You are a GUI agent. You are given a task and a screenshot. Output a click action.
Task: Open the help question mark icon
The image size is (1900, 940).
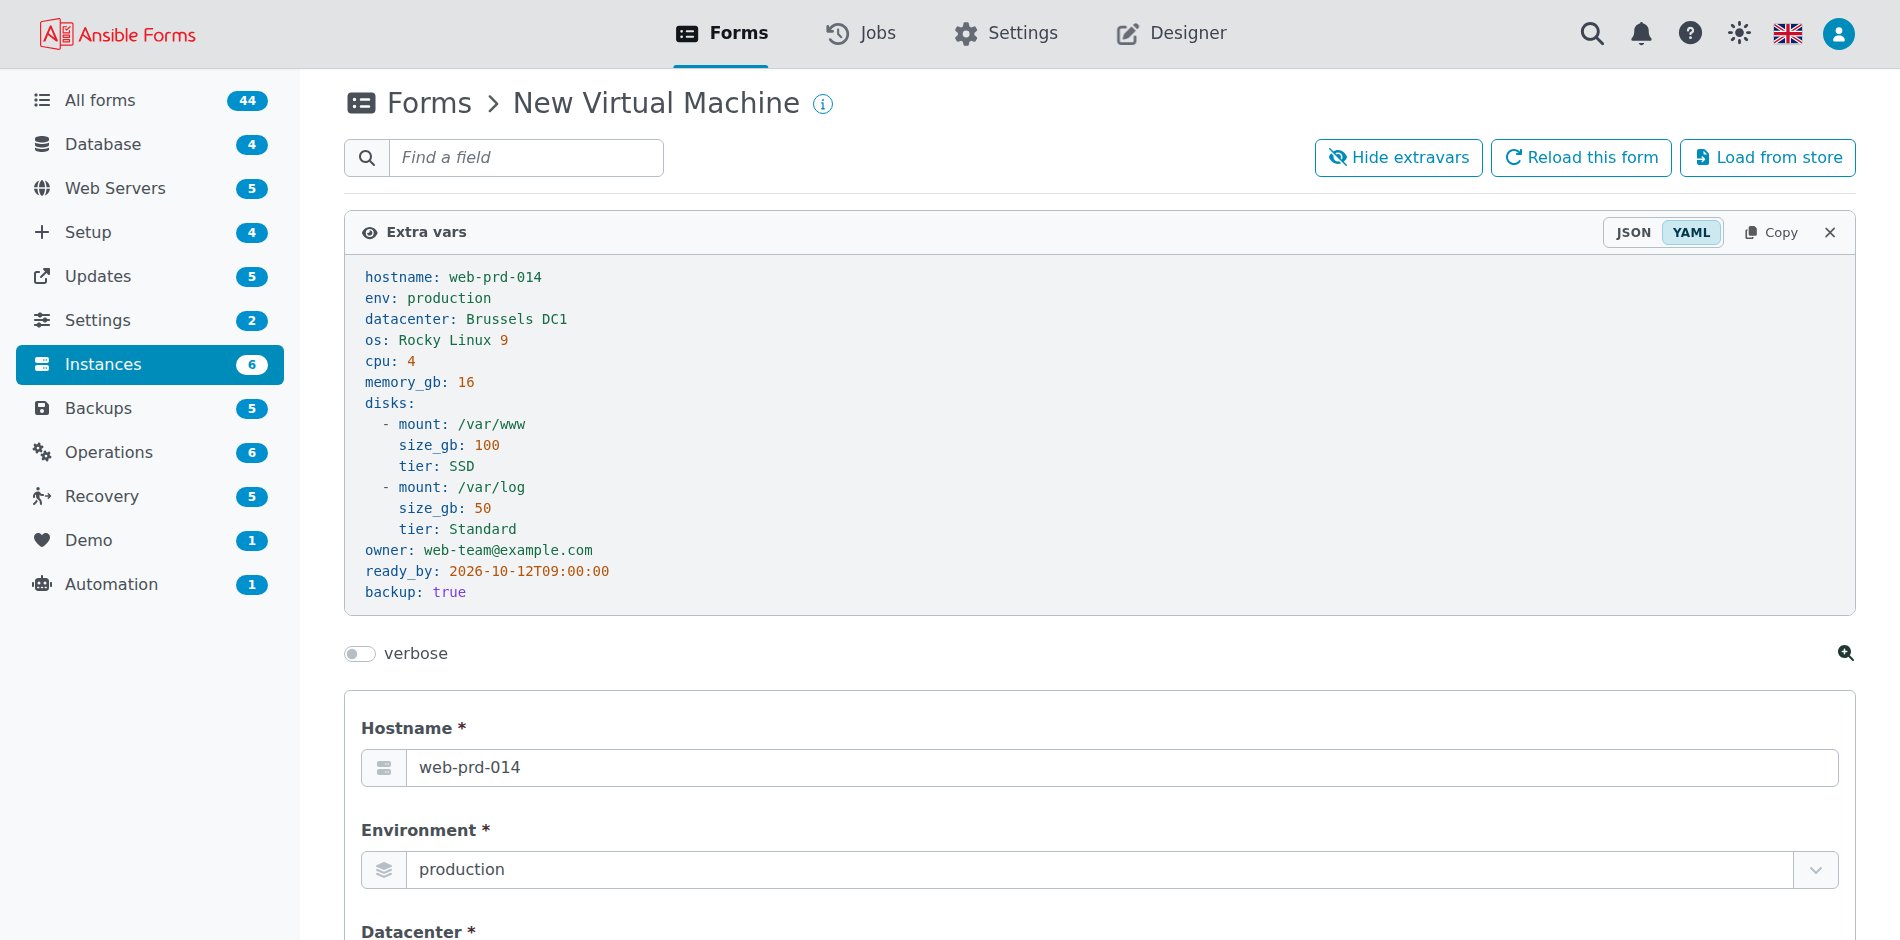[1690, 34]
